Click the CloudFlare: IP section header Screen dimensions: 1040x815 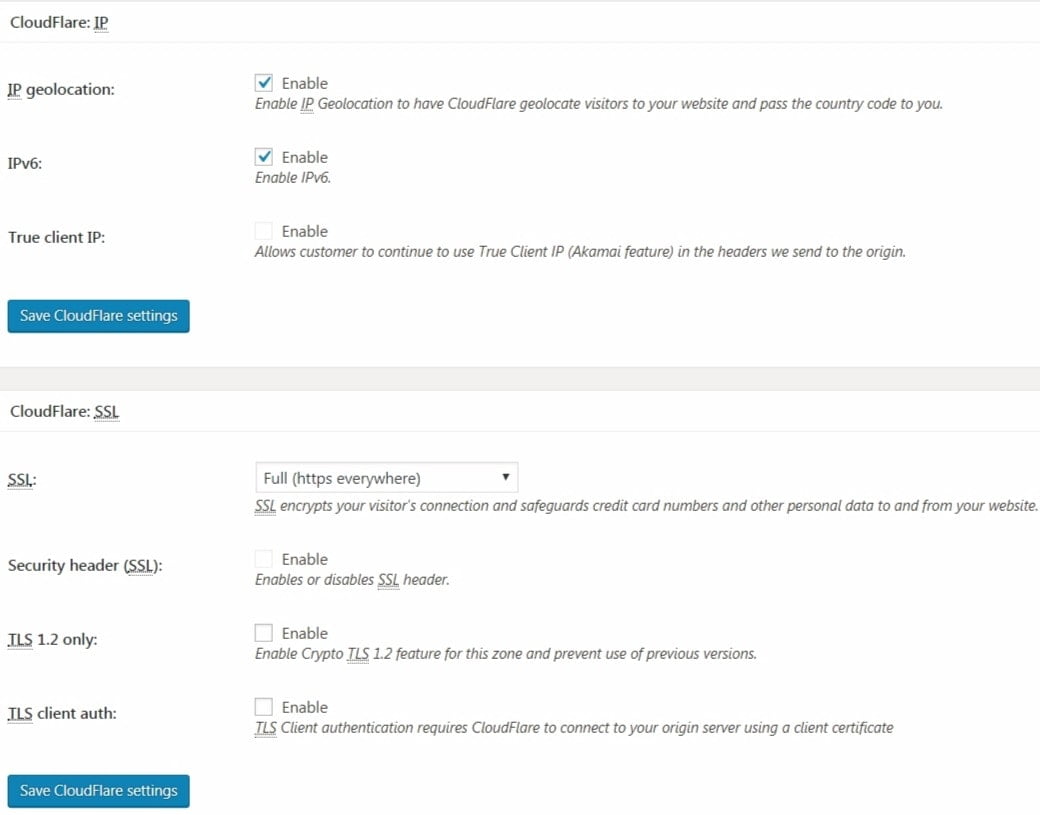(59, 23)
